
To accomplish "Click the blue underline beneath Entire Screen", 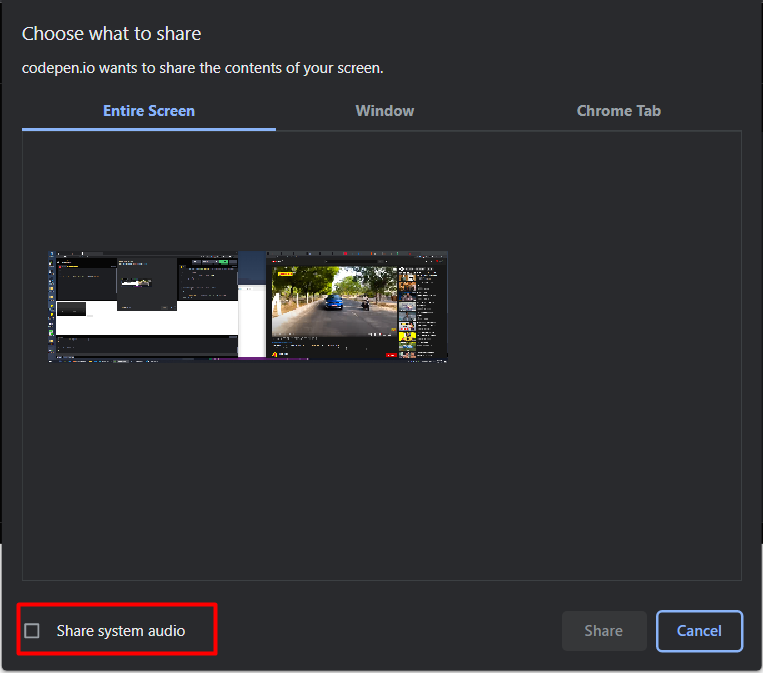I will (x=149, y=129).
